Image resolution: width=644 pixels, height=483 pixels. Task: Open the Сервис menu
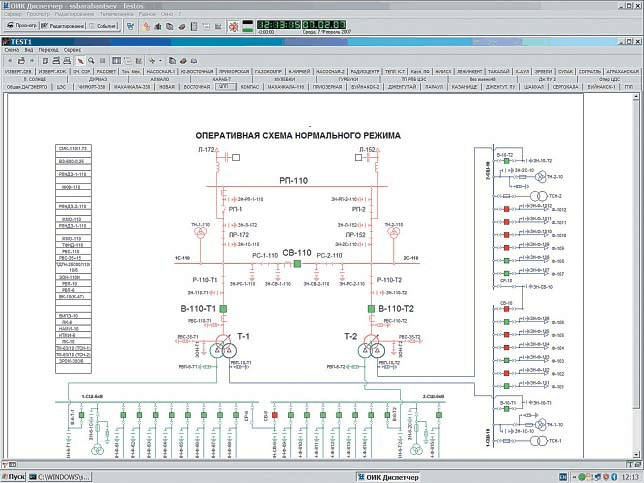(x=73, y=49)
